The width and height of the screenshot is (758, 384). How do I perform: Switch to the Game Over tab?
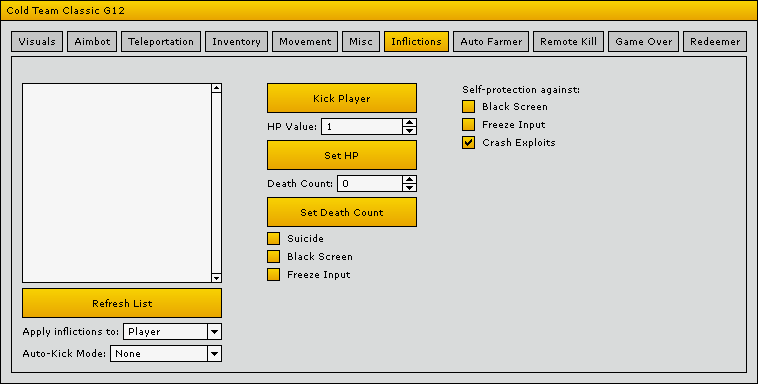(643, 42)
